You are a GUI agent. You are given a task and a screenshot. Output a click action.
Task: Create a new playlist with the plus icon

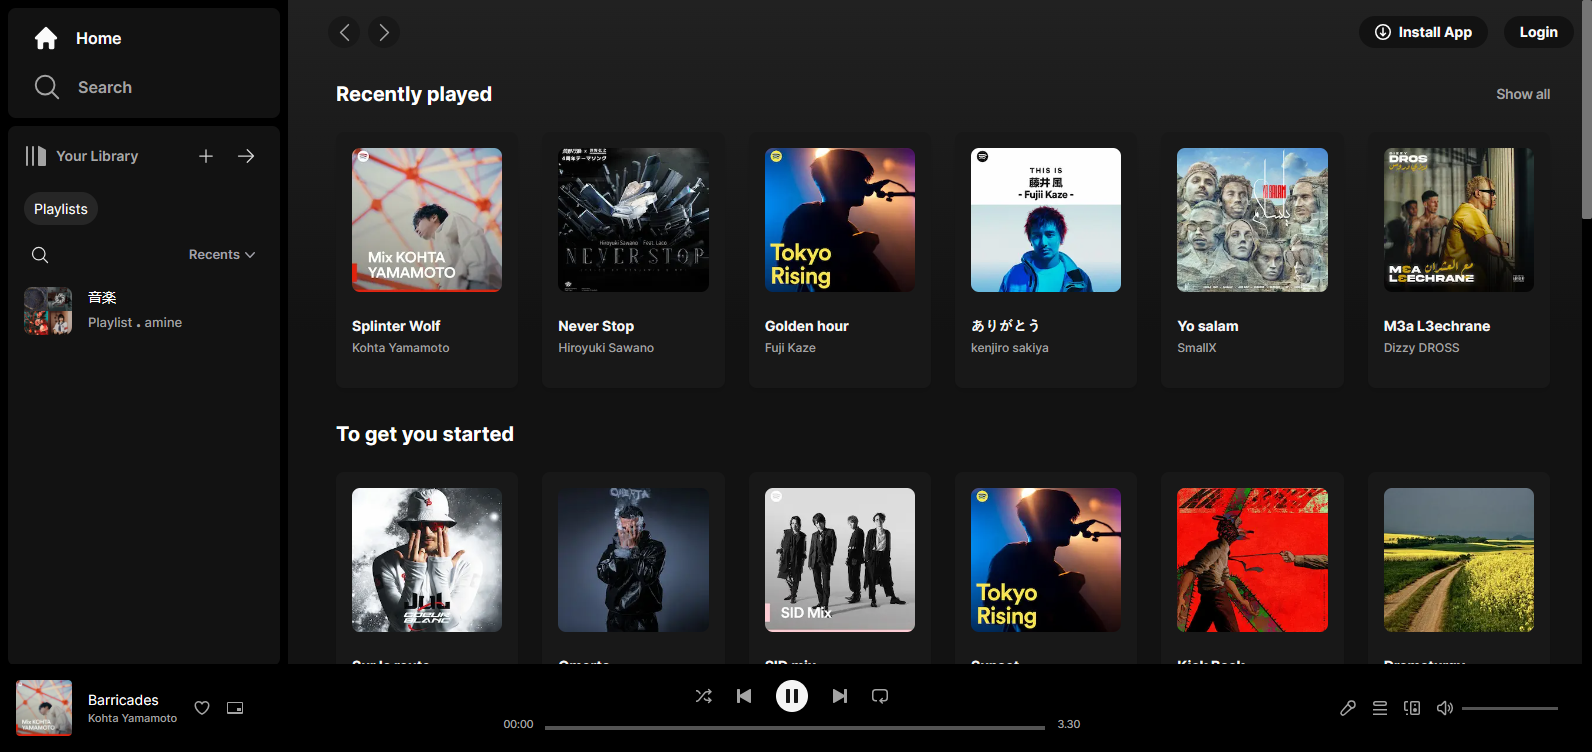pos(206,156)
